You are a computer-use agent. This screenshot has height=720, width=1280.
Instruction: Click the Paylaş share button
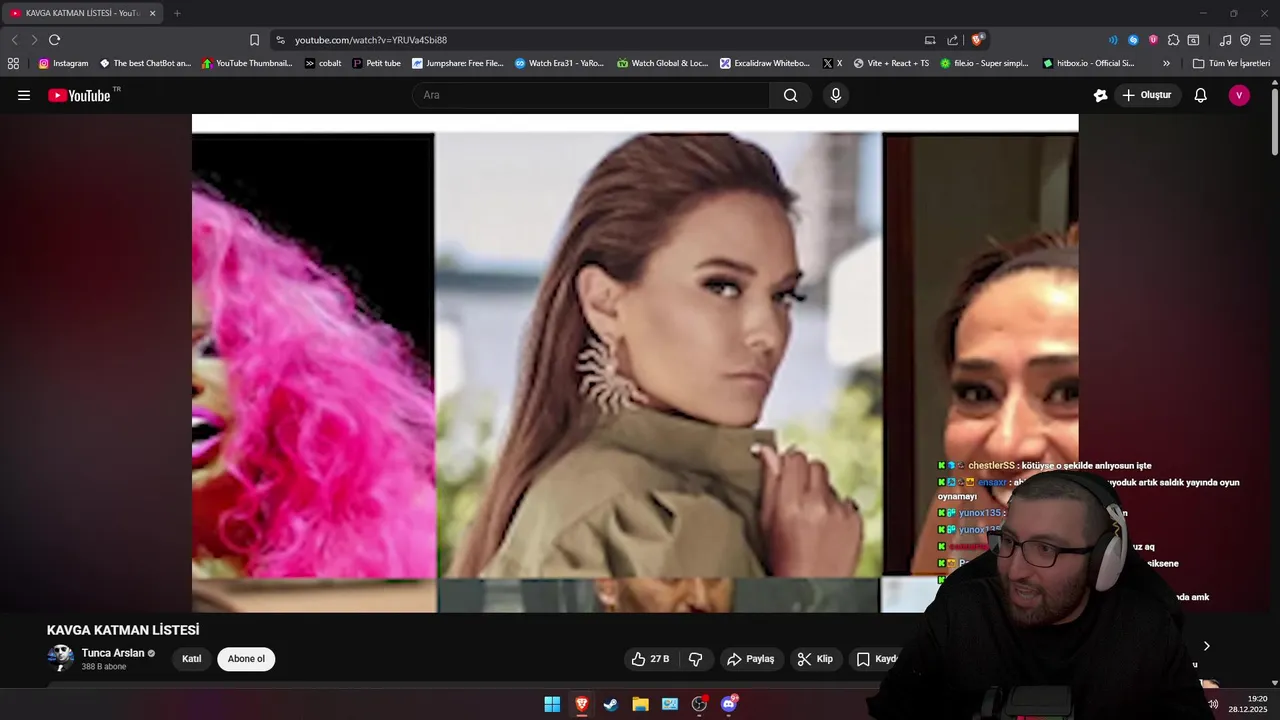coord(751,659)
